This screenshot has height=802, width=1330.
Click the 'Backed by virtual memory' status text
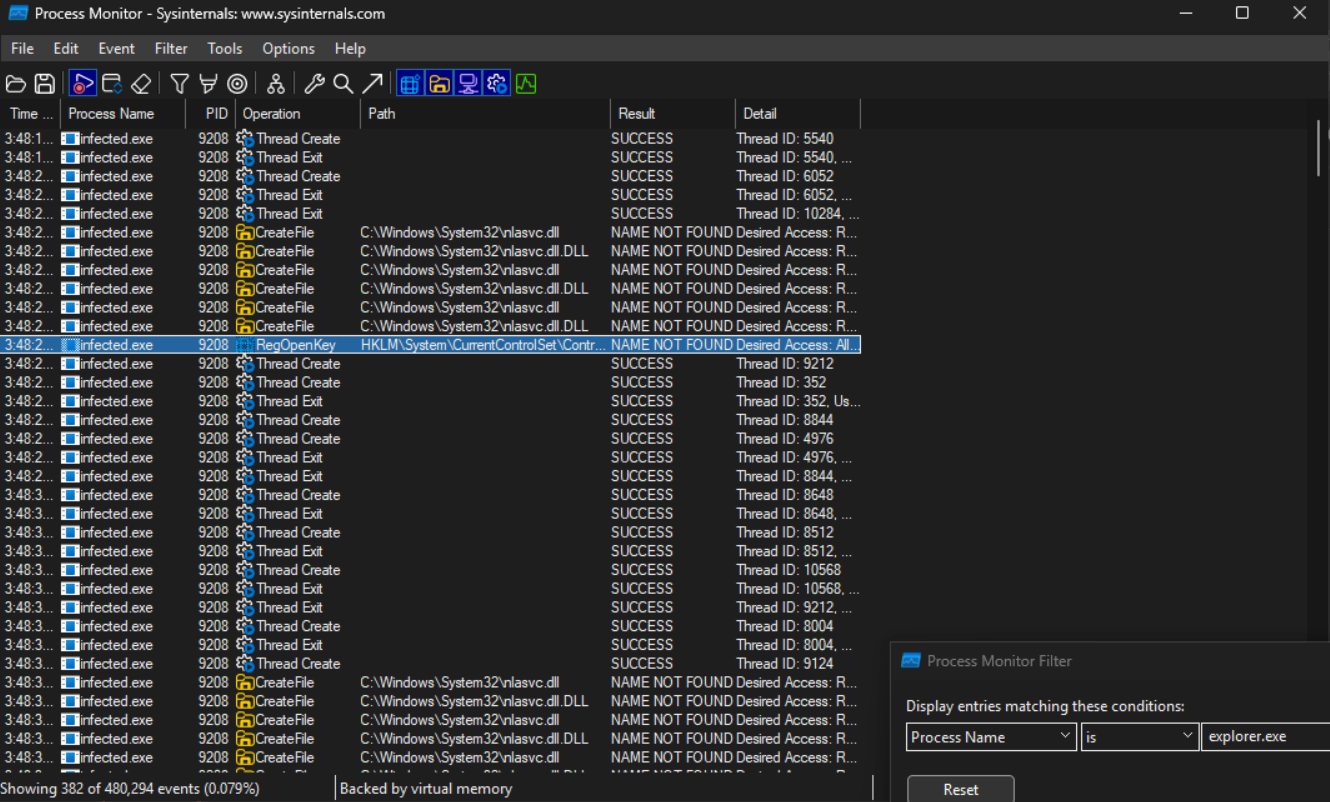pos(426,789)
